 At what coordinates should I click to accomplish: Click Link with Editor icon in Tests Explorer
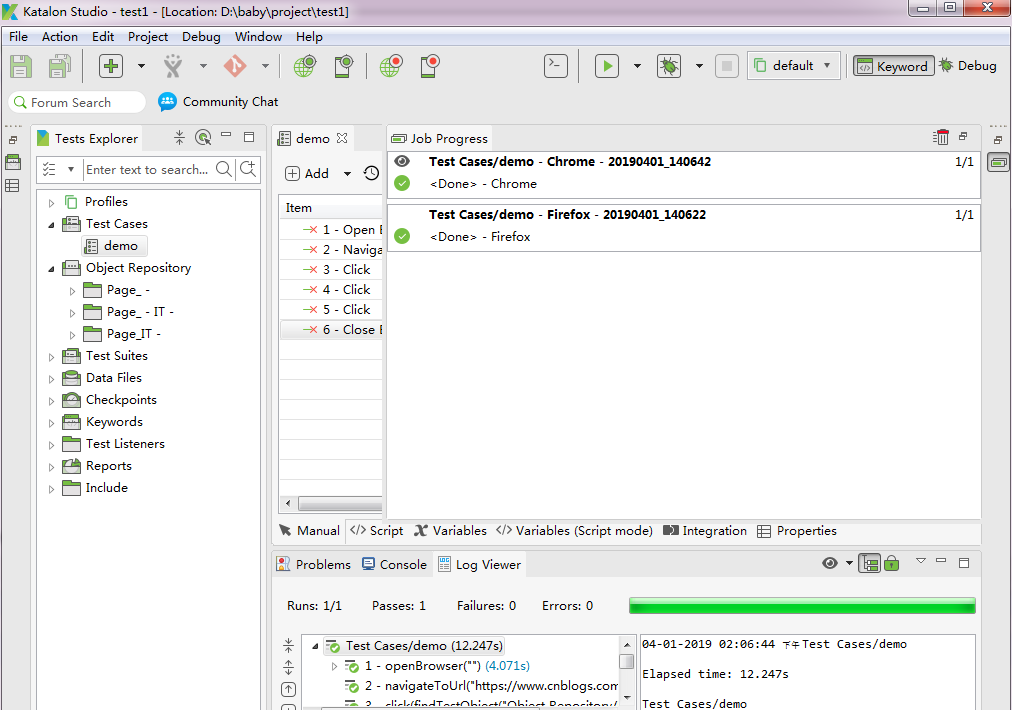click(x=203, y=137)
